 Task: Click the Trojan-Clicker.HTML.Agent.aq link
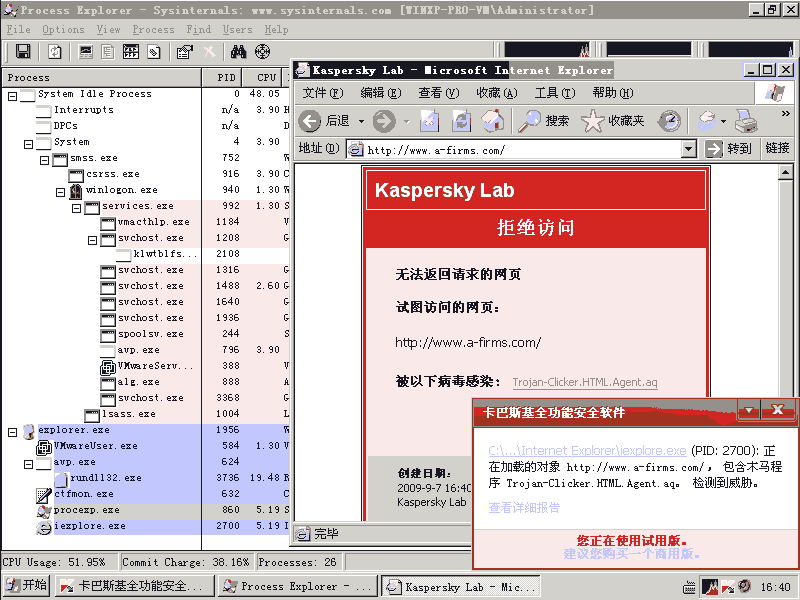[585, 382]
